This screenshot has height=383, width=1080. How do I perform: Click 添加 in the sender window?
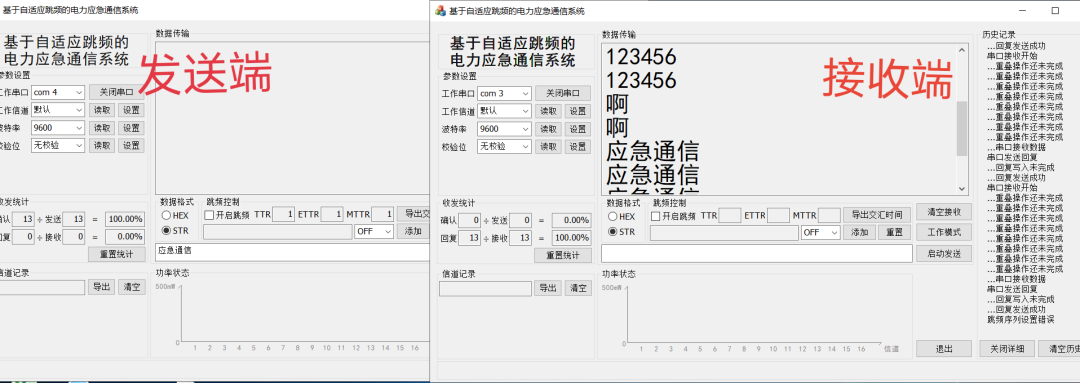point(413,231)
